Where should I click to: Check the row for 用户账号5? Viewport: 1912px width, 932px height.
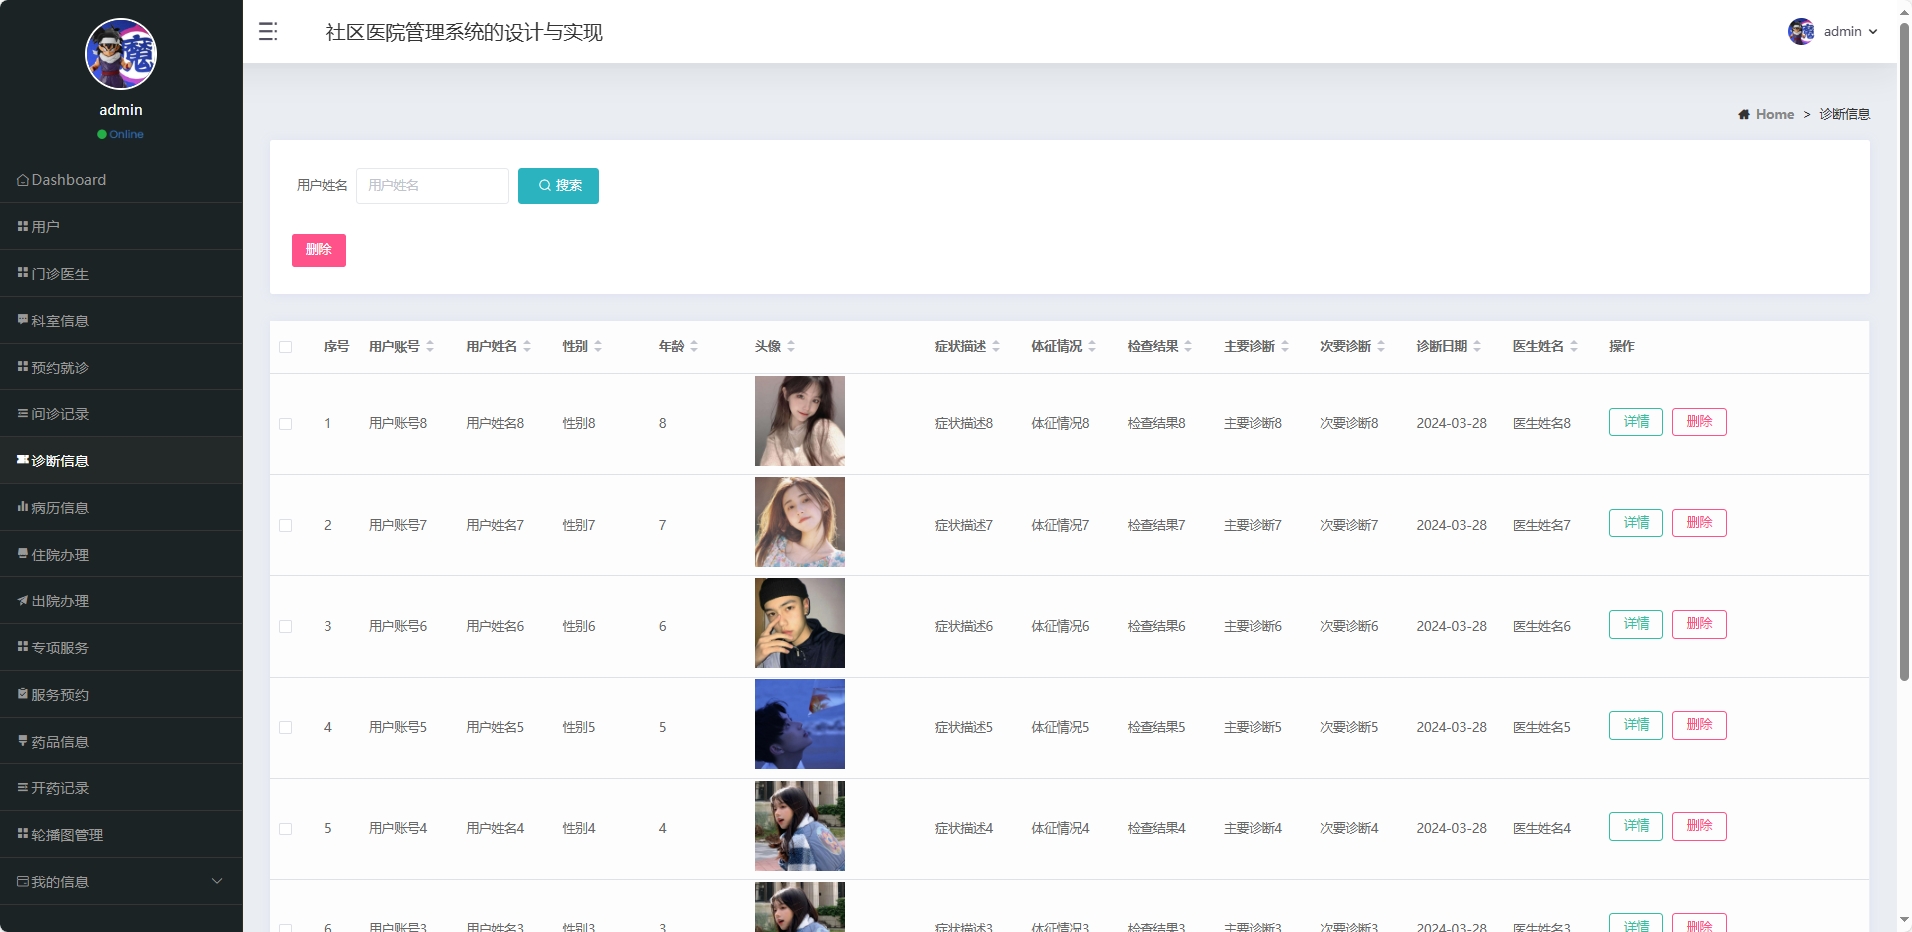tap(286, 727)
